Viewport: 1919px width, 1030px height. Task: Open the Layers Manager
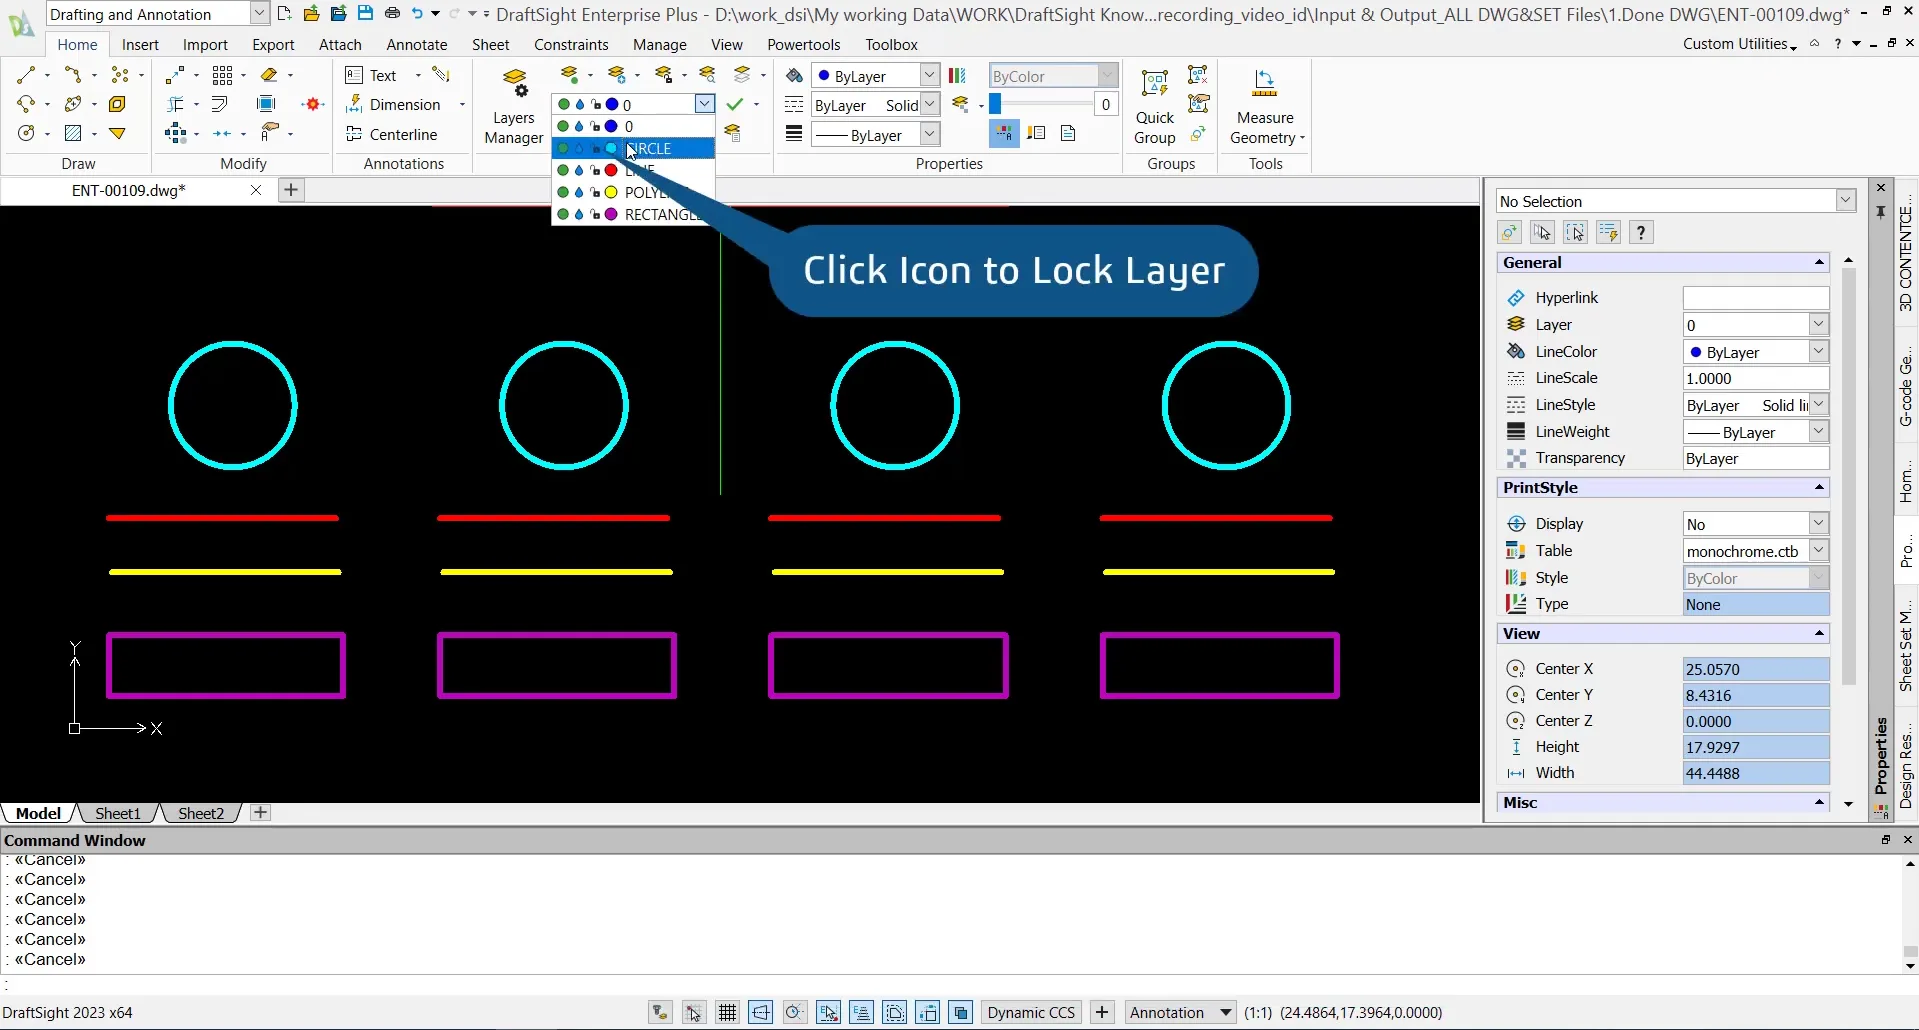click(x=513, y=107)
